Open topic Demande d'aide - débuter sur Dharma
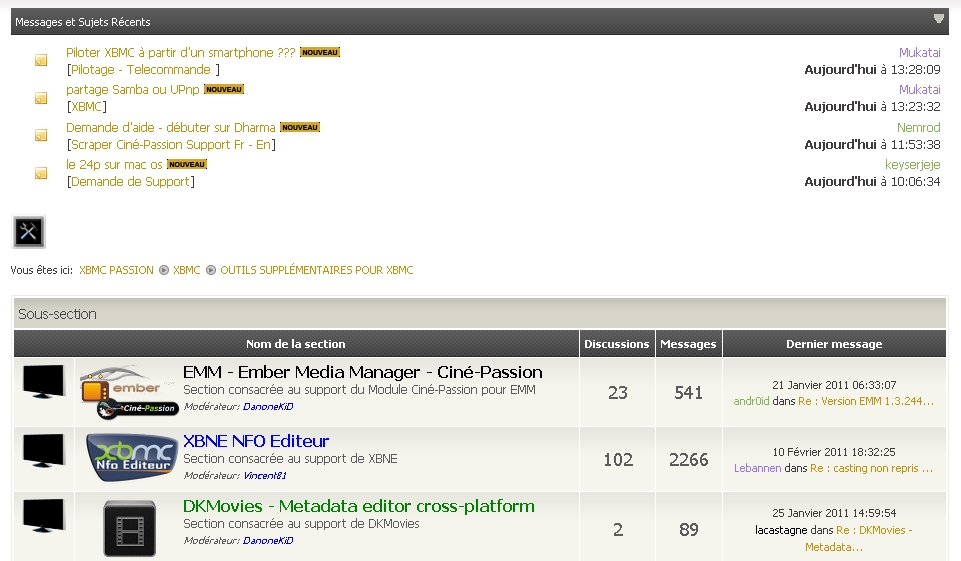The width and height of the screenshot is (961, 561). (x=171, y=128)
